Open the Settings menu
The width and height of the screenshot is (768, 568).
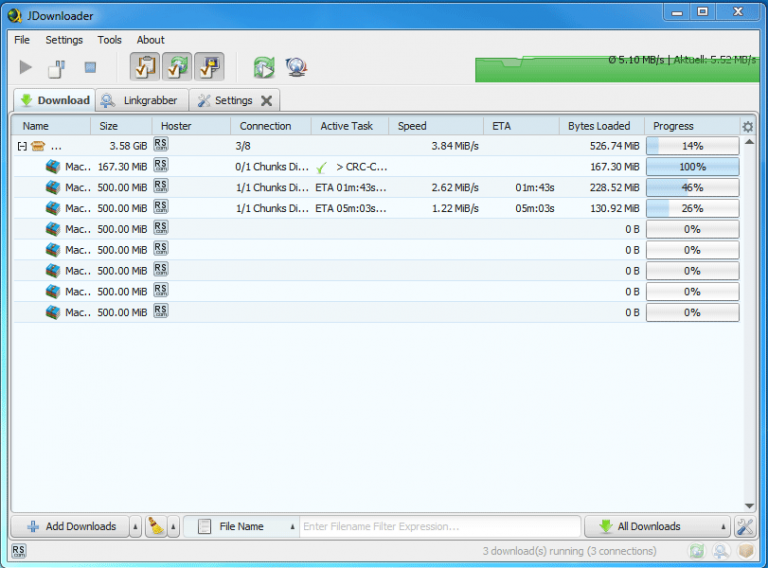[64, 40]
